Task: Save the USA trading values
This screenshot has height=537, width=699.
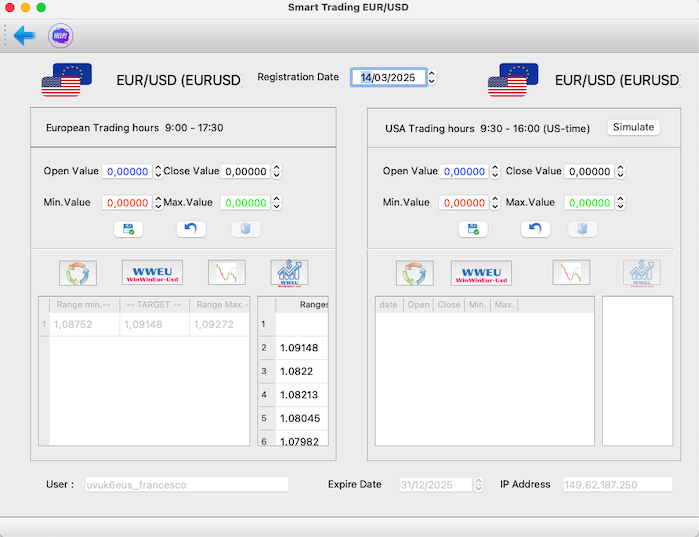Action: tap(473, 229)
